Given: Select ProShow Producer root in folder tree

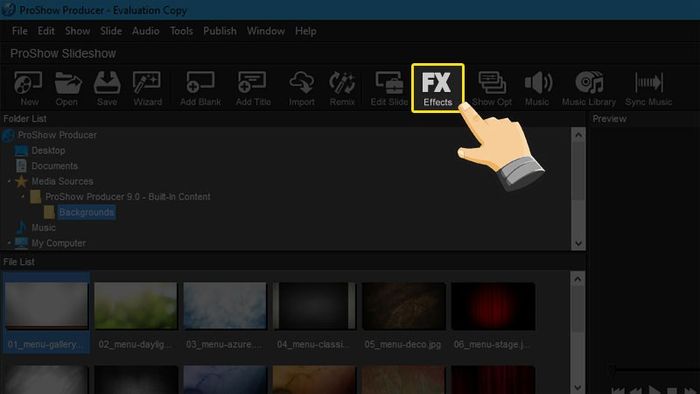Looking at the screenshot, I should tap(57, 135).
